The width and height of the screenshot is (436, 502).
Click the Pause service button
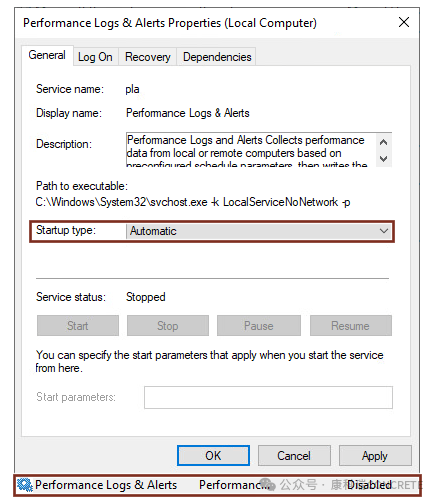259,326
